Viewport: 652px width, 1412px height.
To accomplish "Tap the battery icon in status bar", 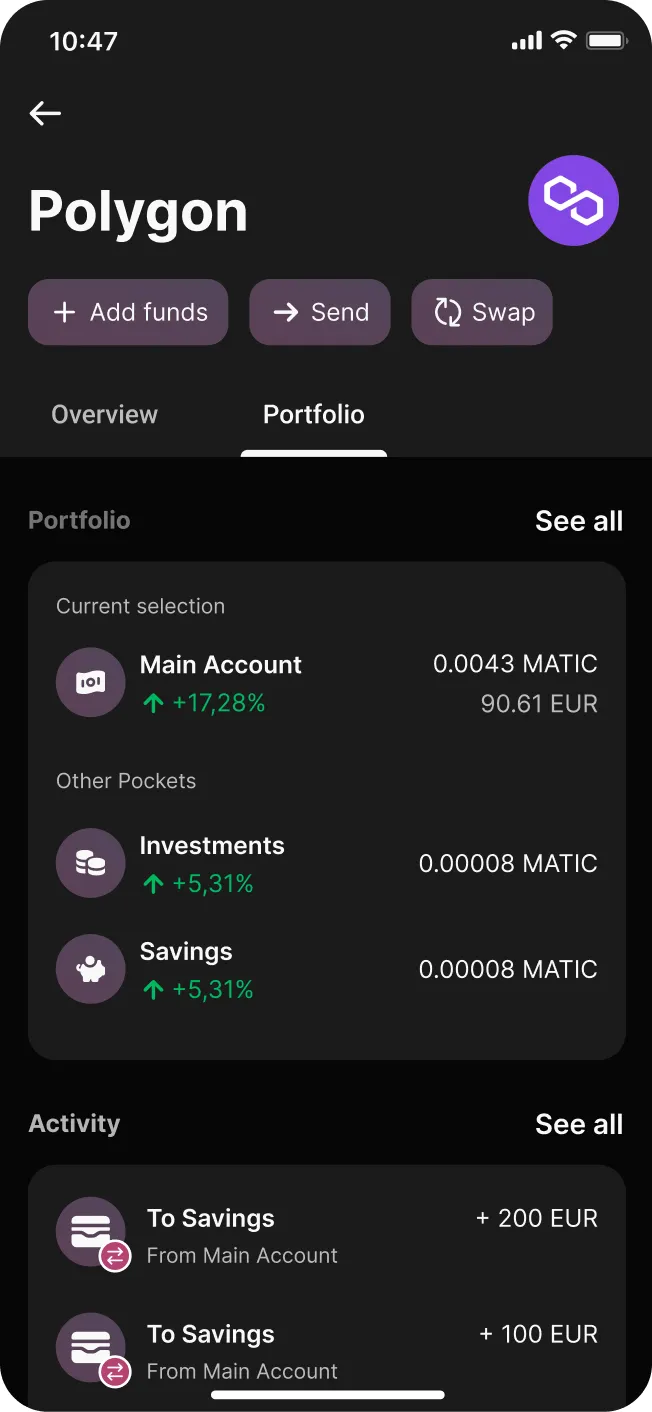I will 606,41.
